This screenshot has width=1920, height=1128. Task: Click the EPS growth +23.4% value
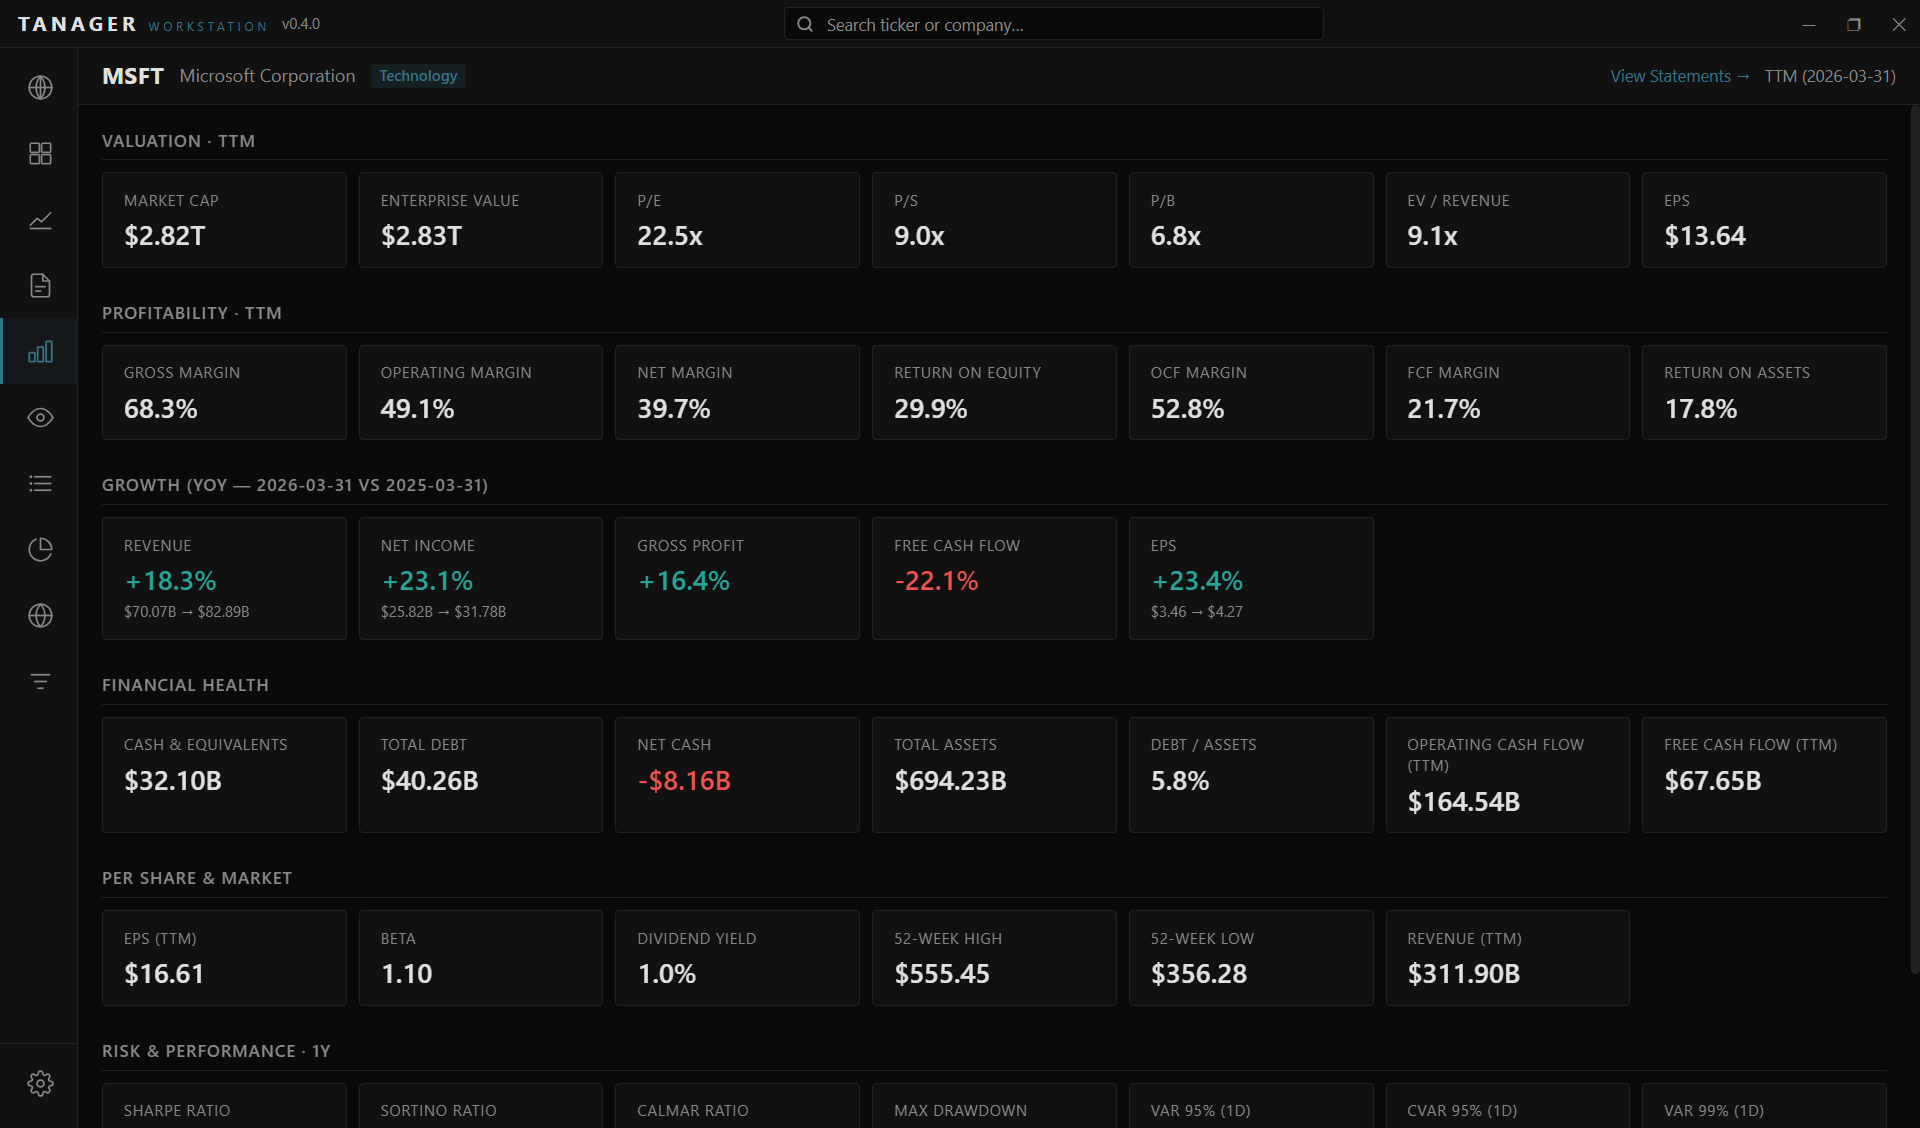point(1197,581)
